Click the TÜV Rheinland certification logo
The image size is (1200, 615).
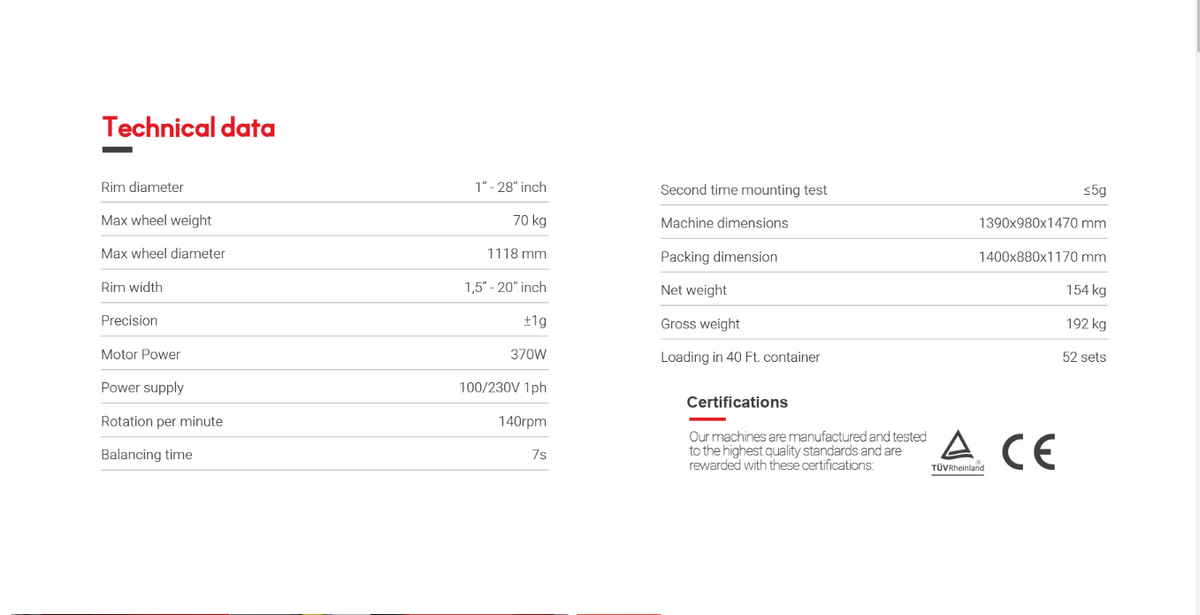(957, 452)
